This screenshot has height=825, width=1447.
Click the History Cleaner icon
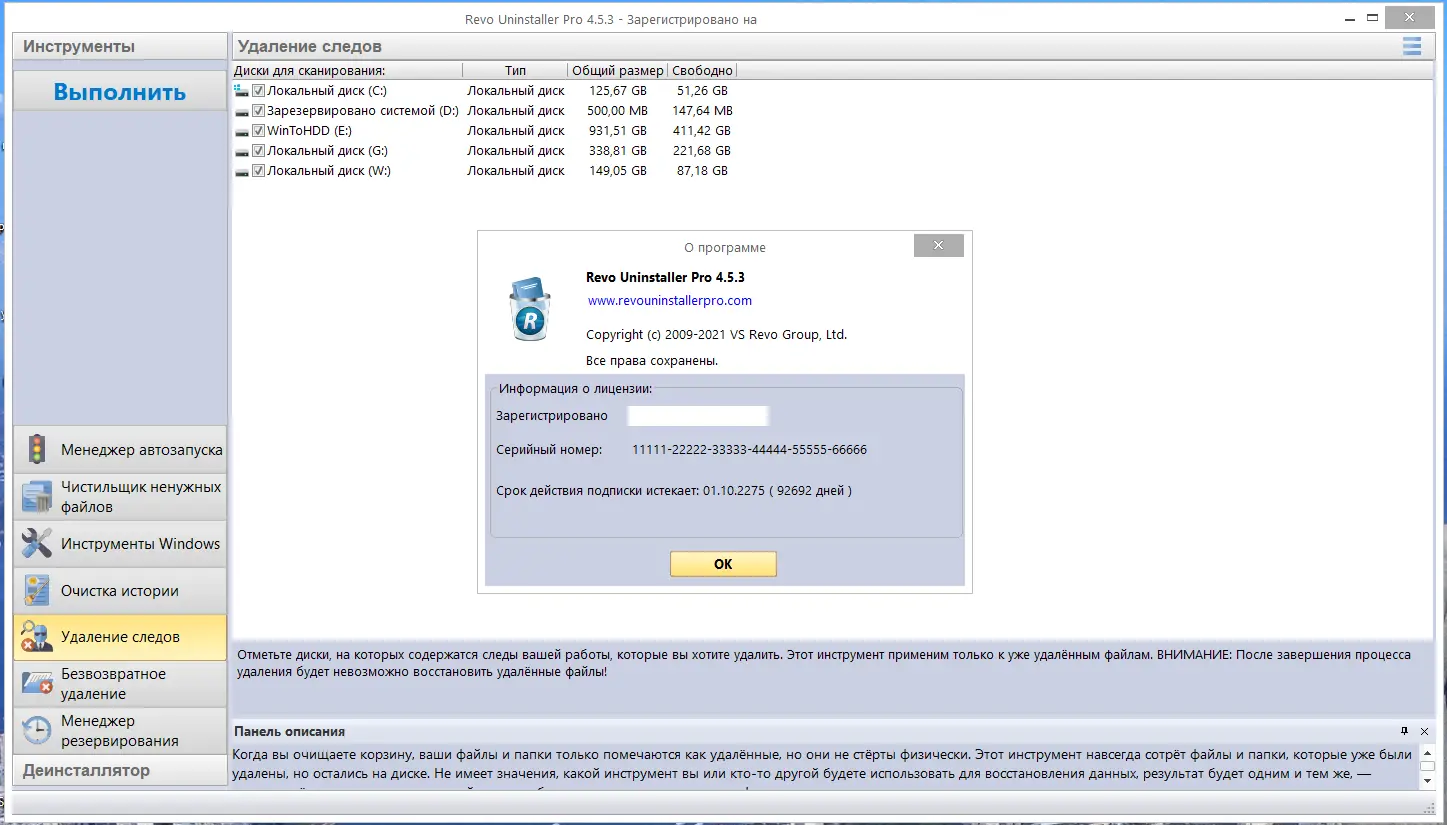[x=37, y=591]
